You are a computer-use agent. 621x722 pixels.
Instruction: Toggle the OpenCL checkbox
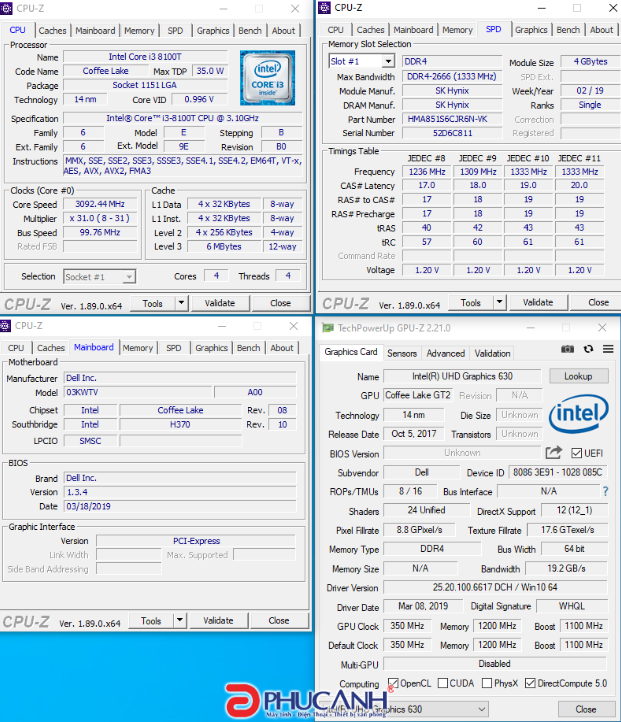[x=393, y=683]
